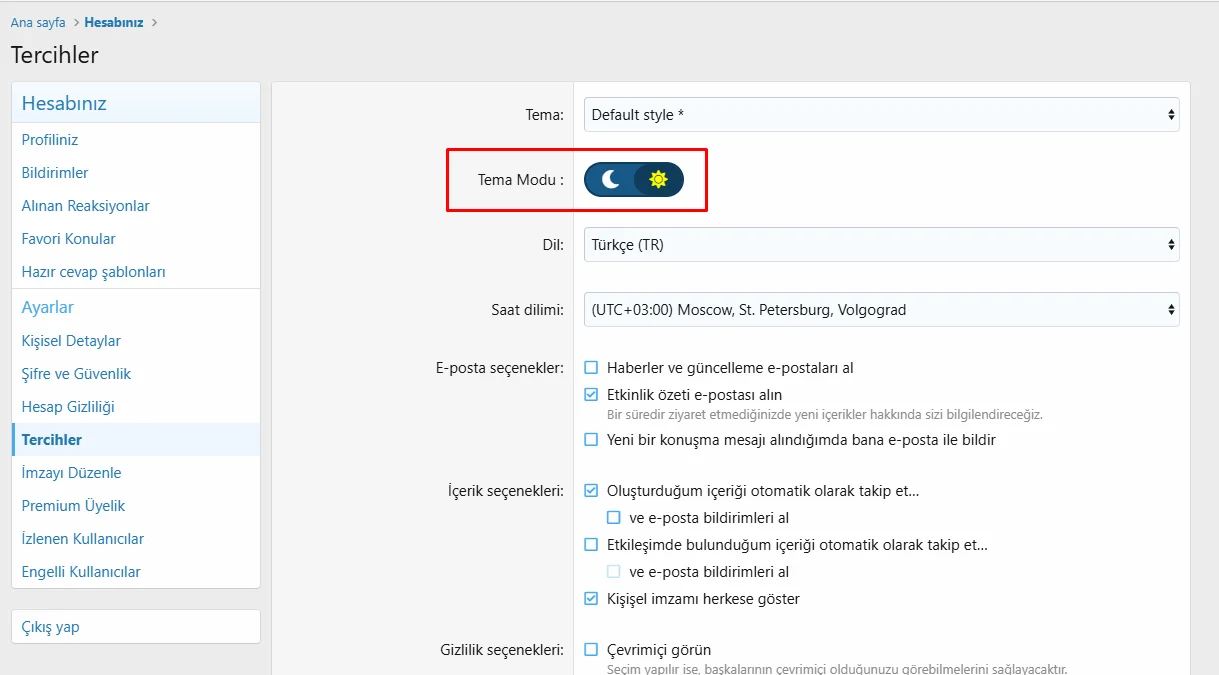Click the Hesabınız breadcrumb link
The image size is (1219, 675).
coord(115,22)
